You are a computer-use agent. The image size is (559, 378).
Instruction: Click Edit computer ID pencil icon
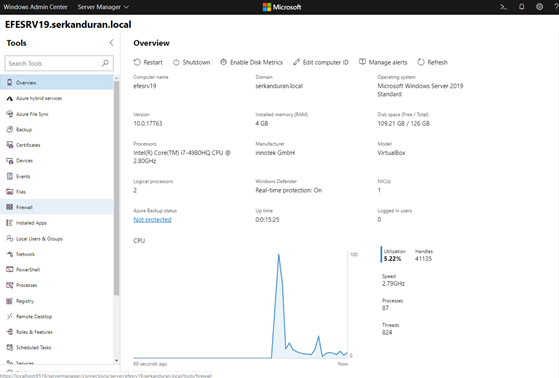pos(297,62)
